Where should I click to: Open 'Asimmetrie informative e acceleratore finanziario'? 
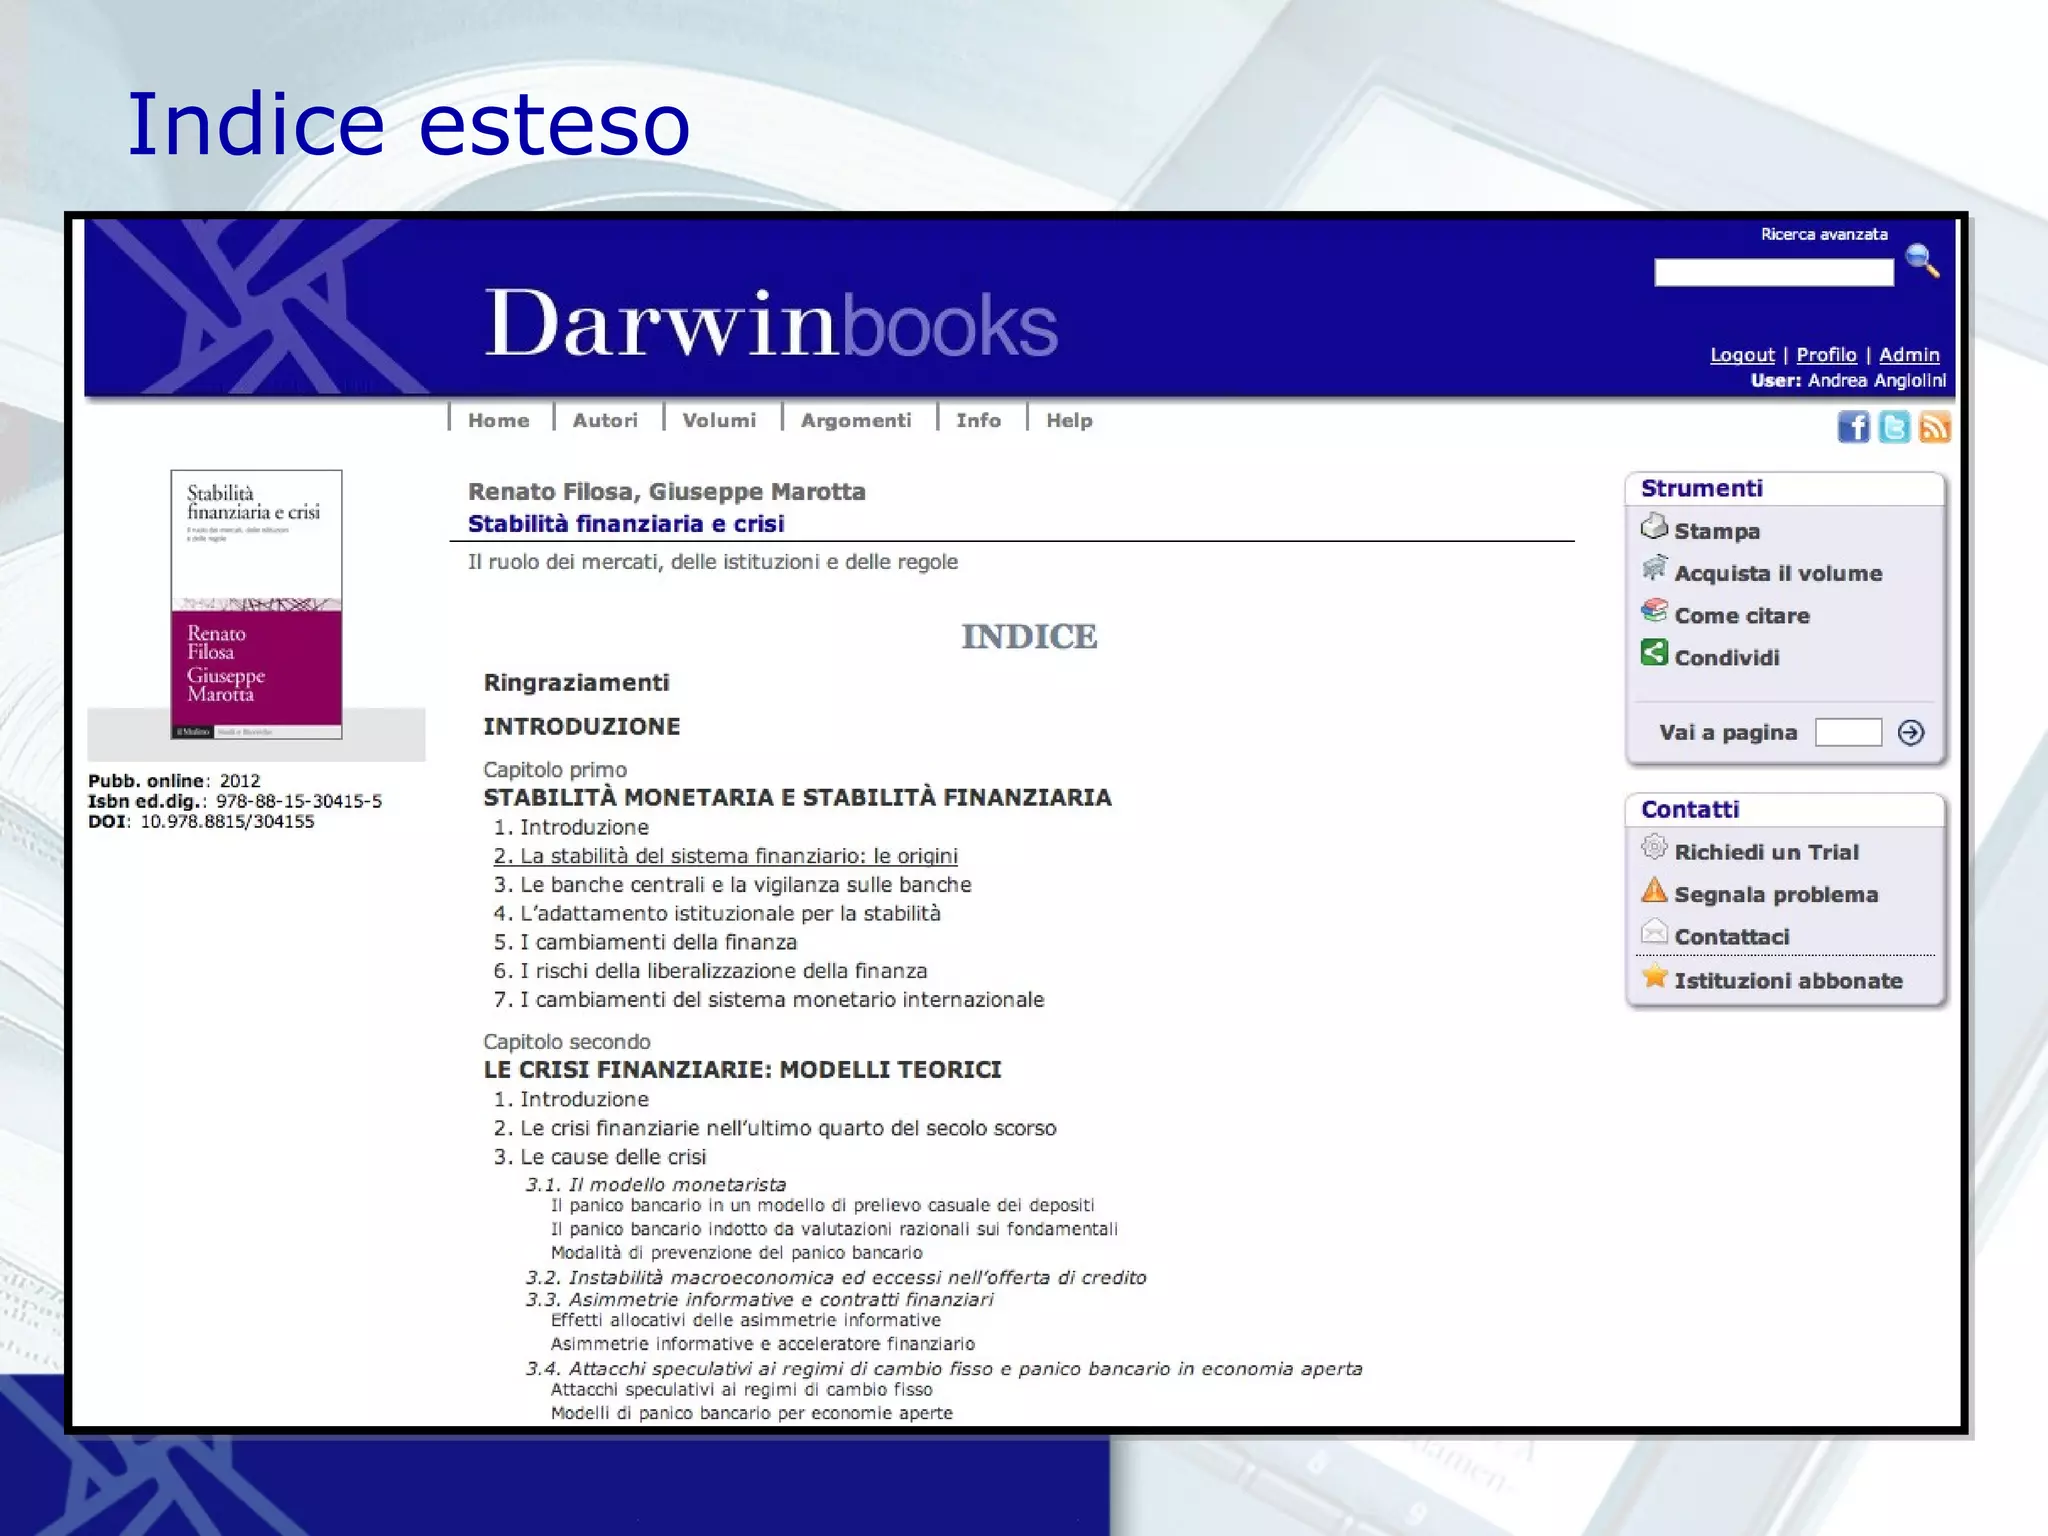click(762, 1344)
